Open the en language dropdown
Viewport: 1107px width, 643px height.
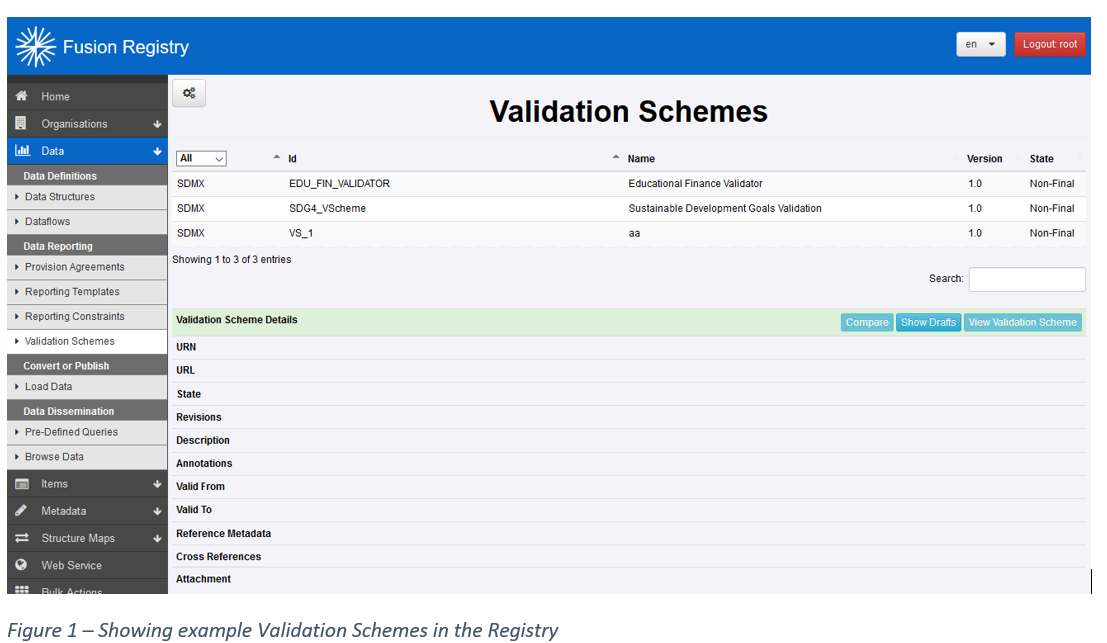pyautogui.click(x=980, y=44)
